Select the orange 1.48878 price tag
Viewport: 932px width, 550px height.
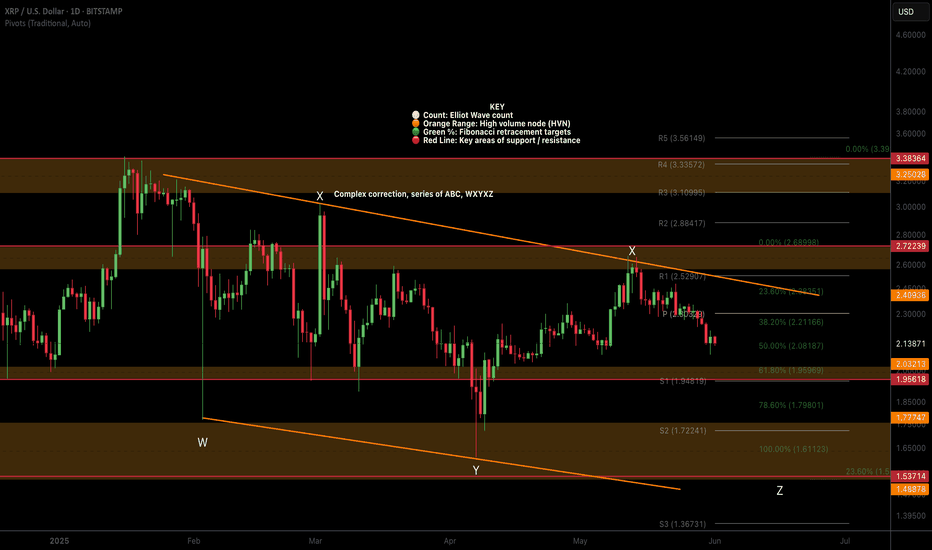(911, 489)
